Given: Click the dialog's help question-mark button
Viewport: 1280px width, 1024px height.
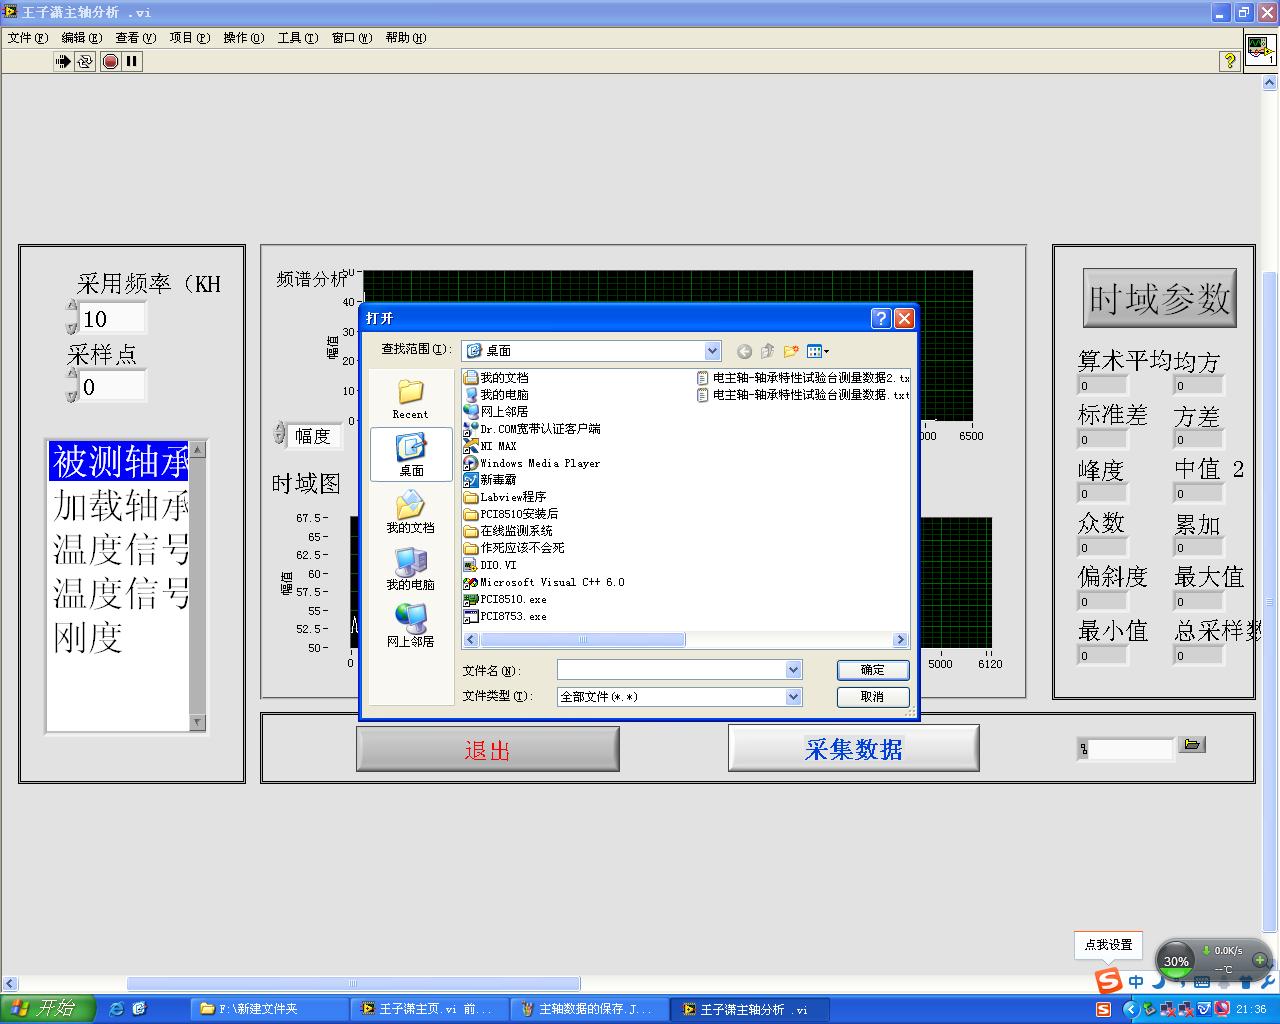Looking at the screenshot, I should [881, 318].
